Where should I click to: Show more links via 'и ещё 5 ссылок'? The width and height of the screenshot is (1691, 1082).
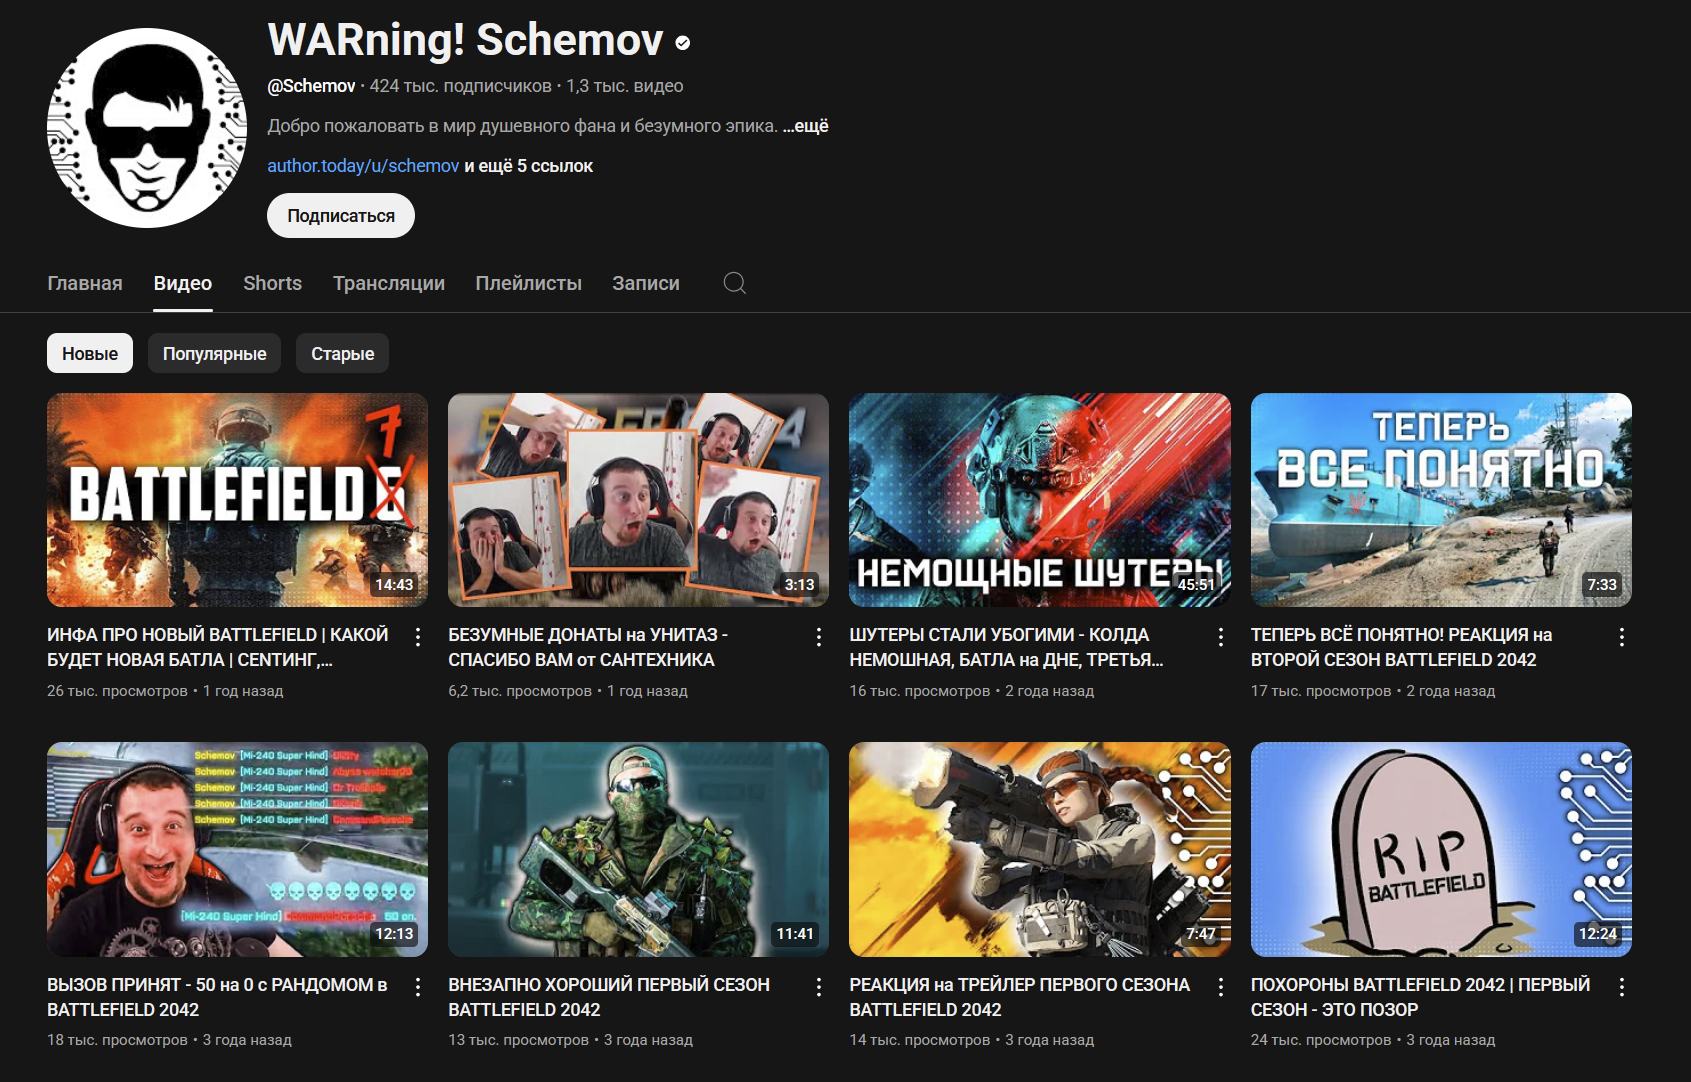(x=528, y=166)
